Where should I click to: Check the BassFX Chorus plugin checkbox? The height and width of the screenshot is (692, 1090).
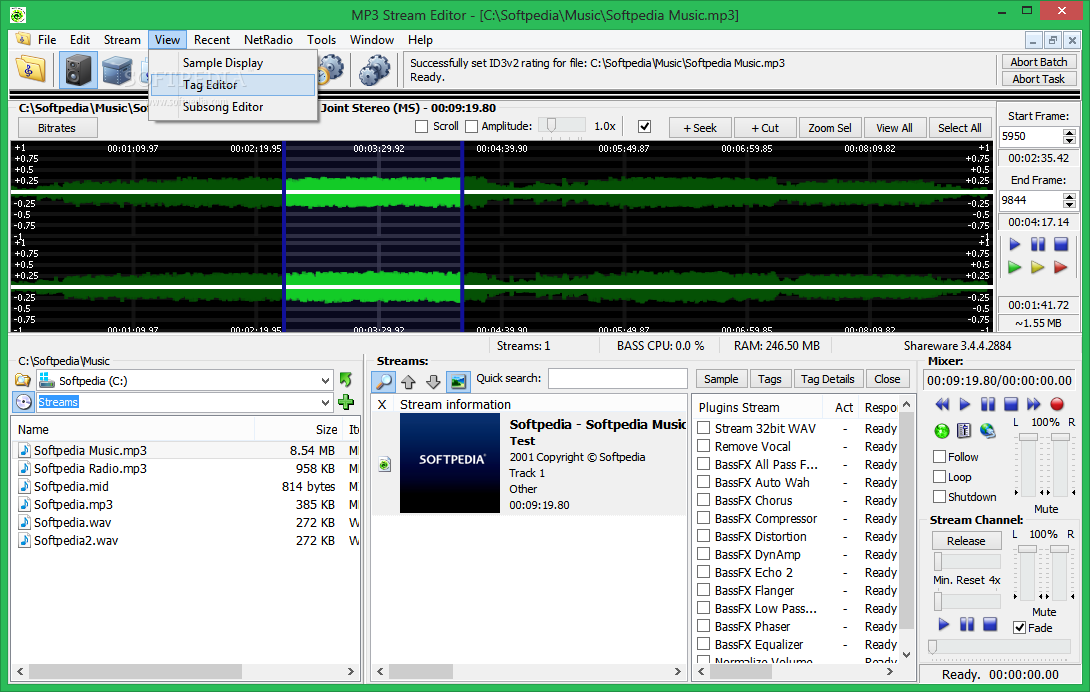click(x=703, y=499)
